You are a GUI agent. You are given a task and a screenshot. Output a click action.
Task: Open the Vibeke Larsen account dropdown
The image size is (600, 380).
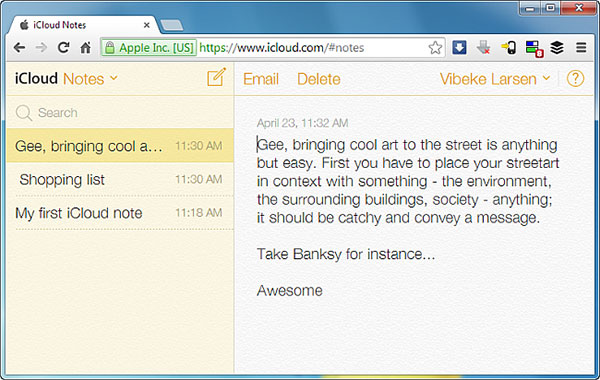[x=495, y=79]
